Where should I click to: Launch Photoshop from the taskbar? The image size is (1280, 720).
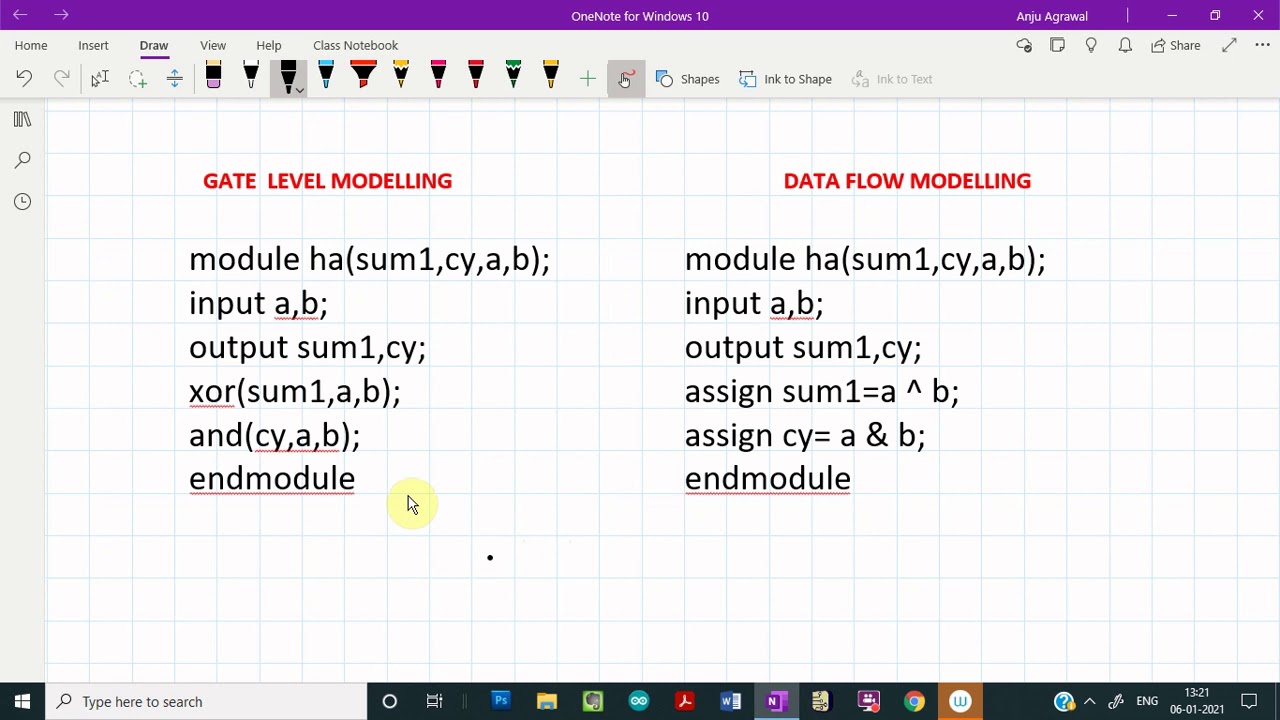pos(501,701)
